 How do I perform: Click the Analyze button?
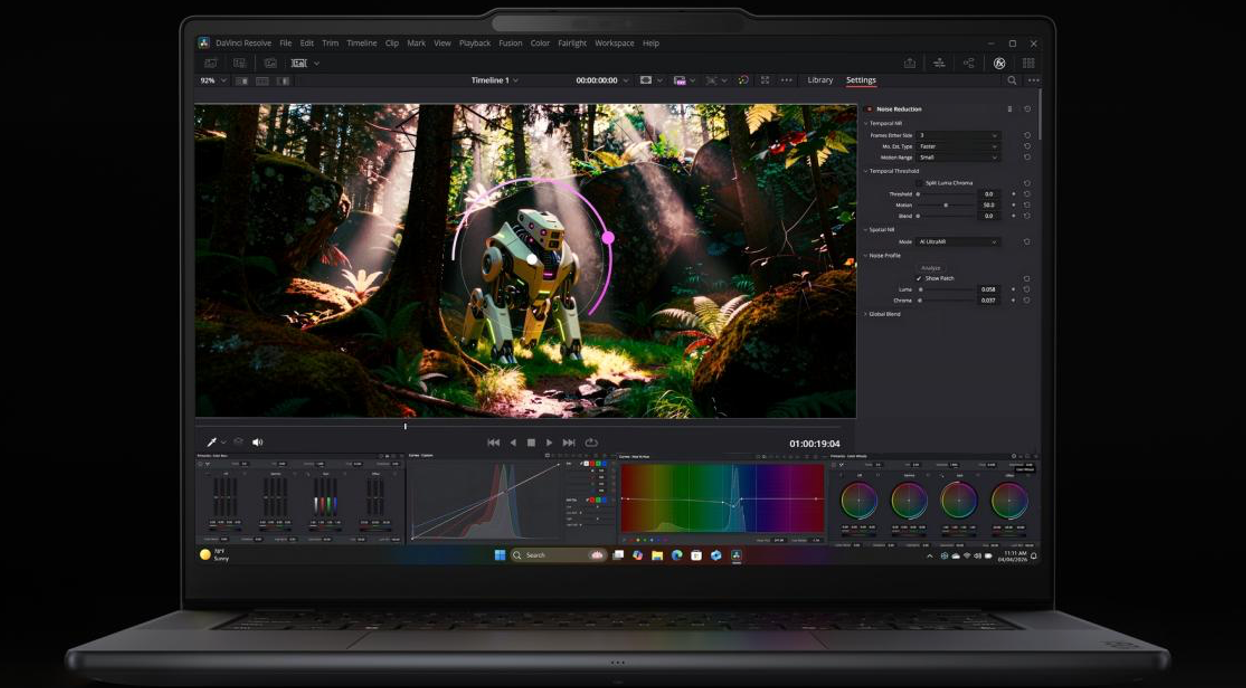930,268
